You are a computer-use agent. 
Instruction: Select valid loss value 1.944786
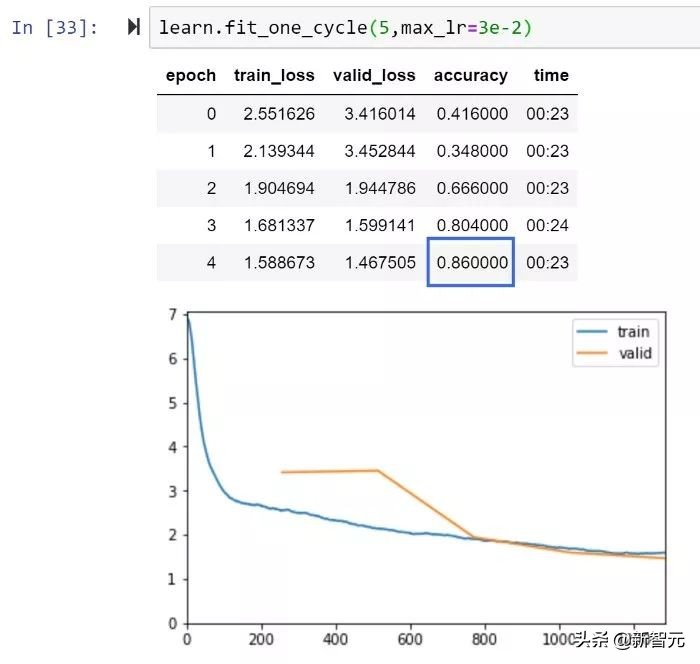(x=380, y=188)
